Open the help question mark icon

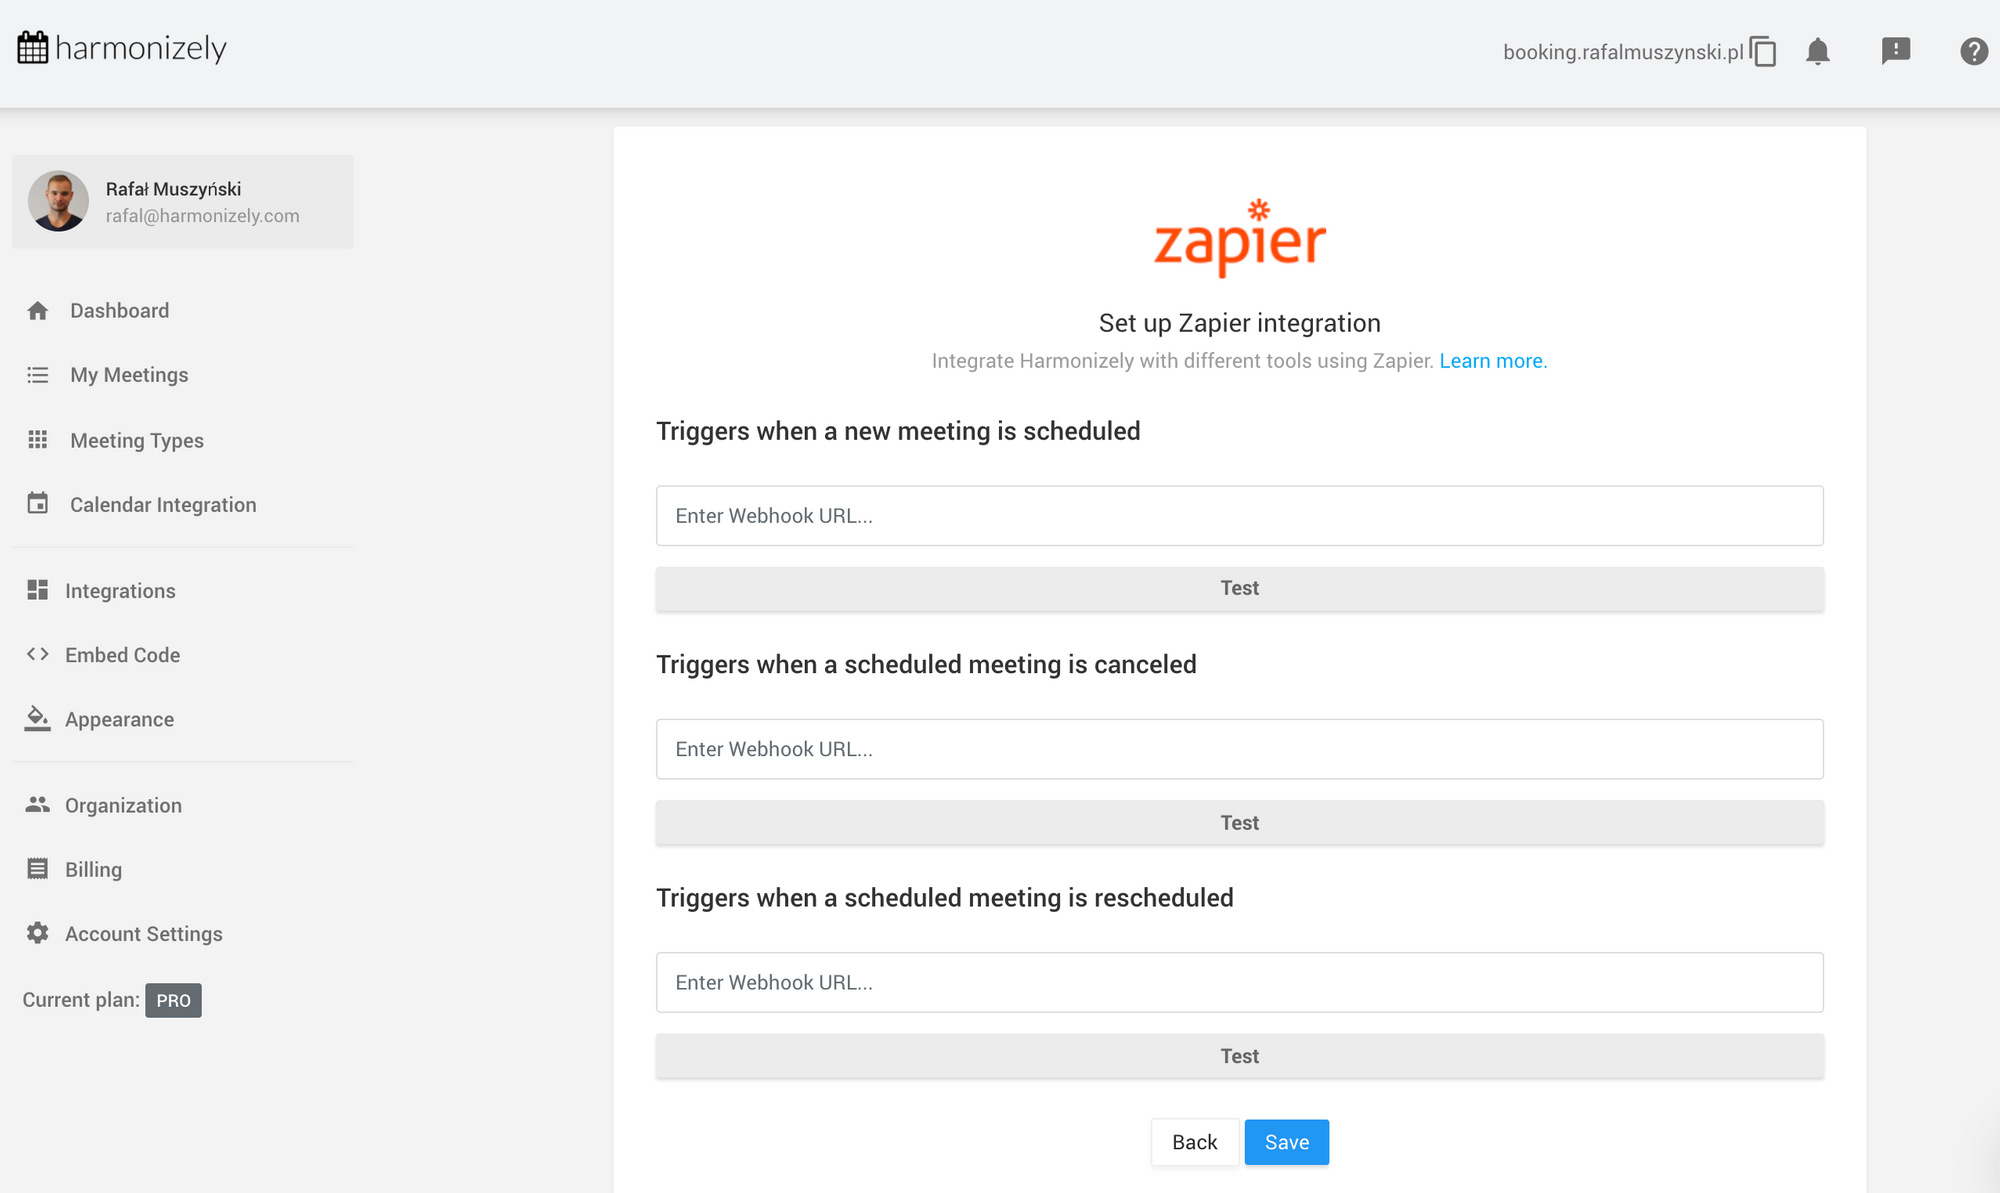1974,51
